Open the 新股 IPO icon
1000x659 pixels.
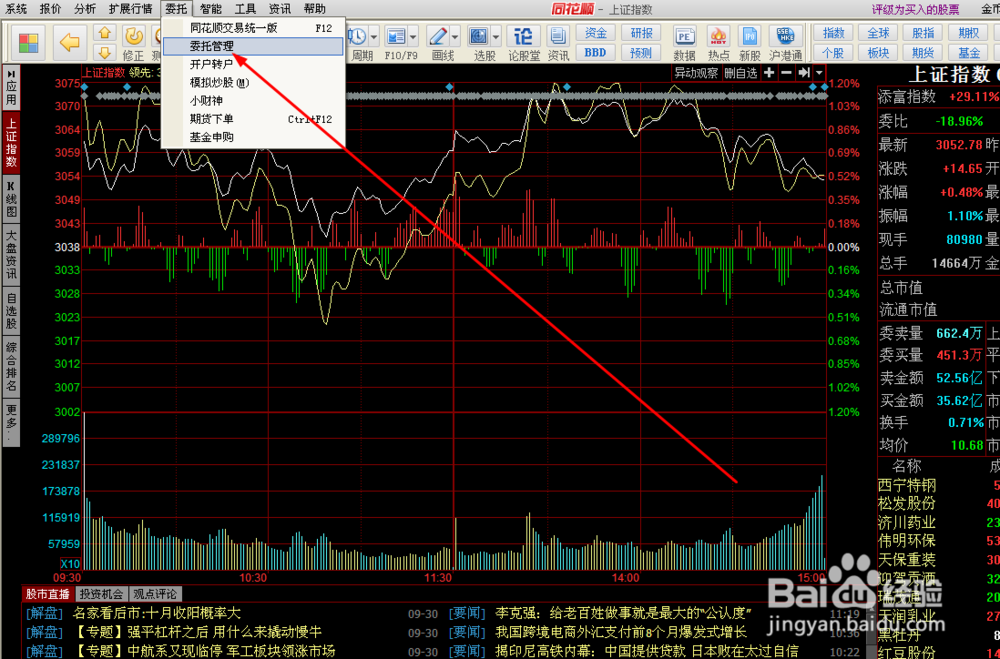pos(750,36)
